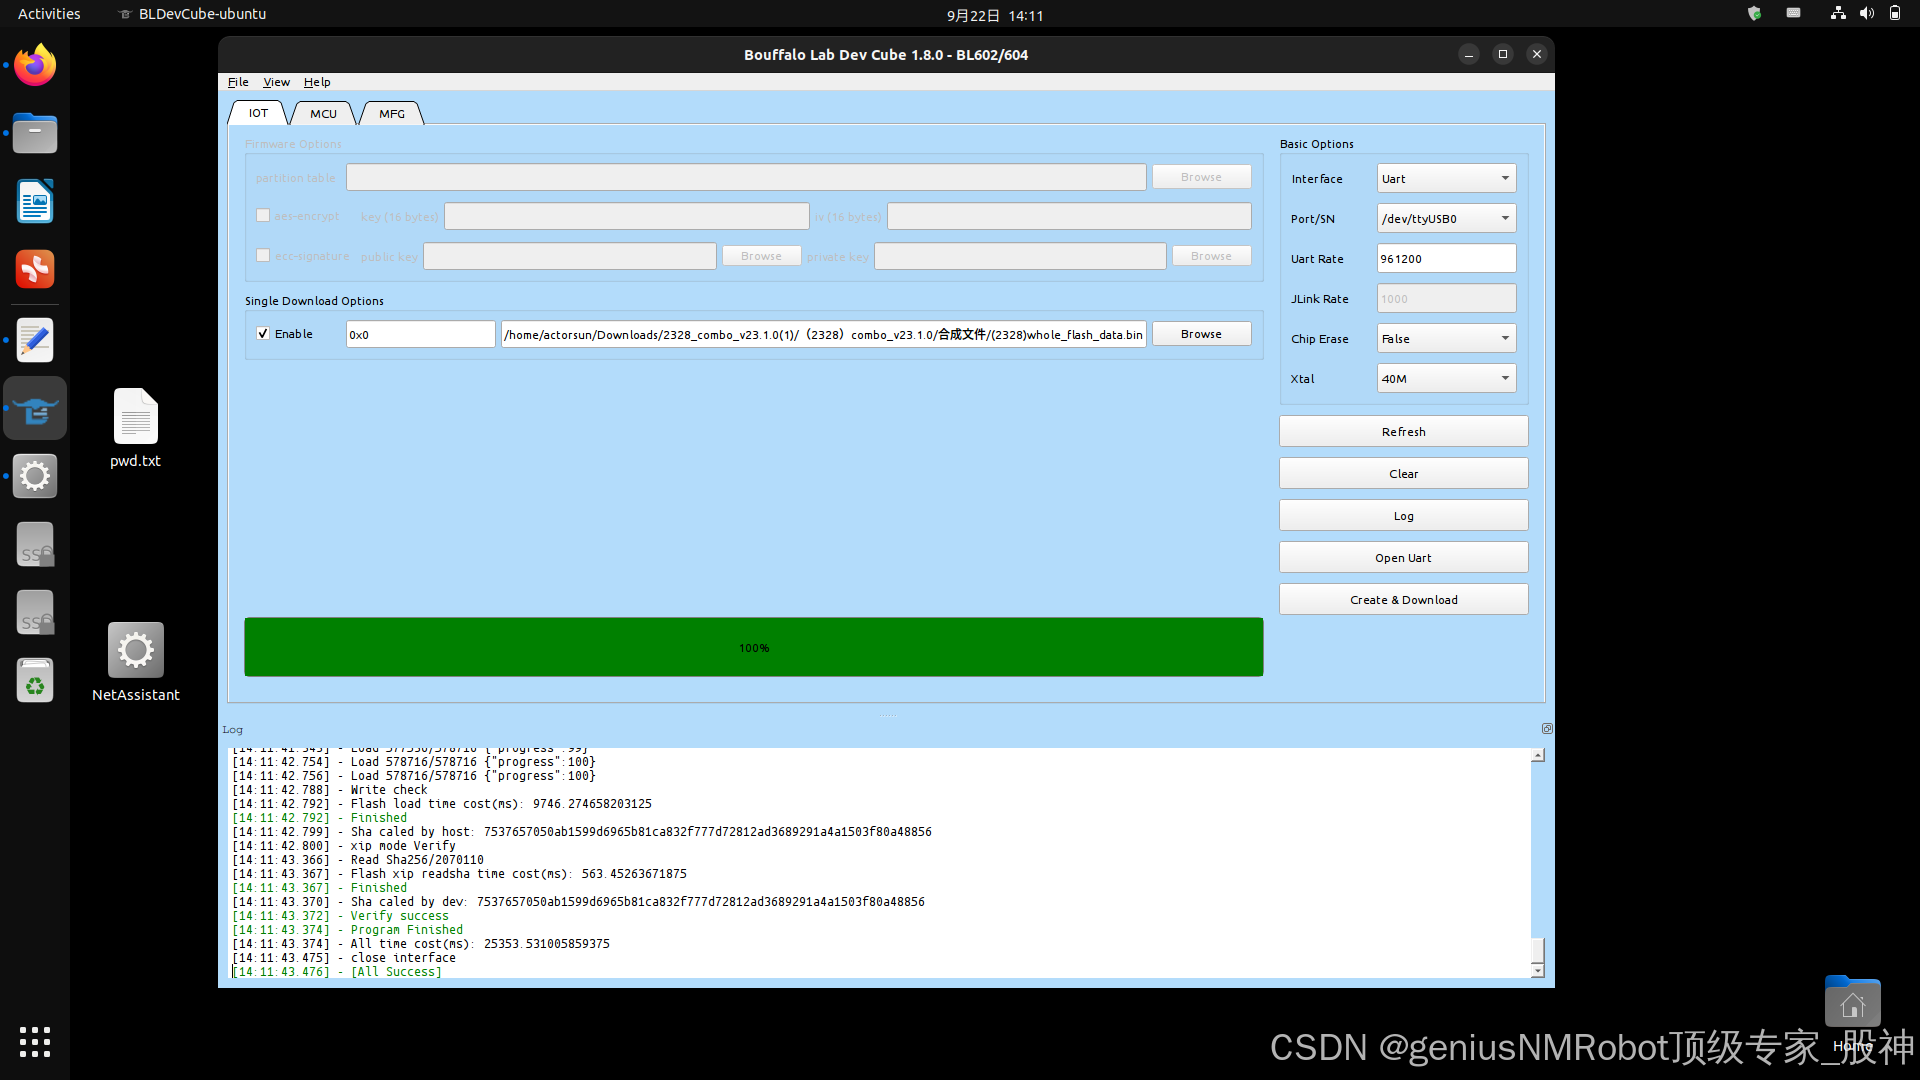Screen dimensions: 1920x1080
Task: Browse for single download bin file
Action: pos(1201,334)
